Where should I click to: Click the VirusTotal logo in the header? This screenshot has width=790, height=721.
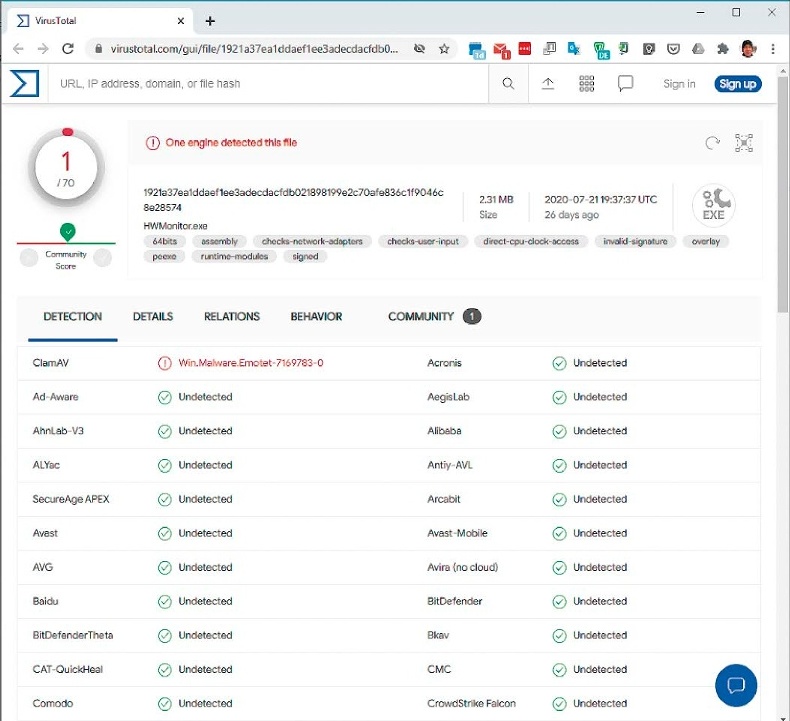(x=24, y=83)
